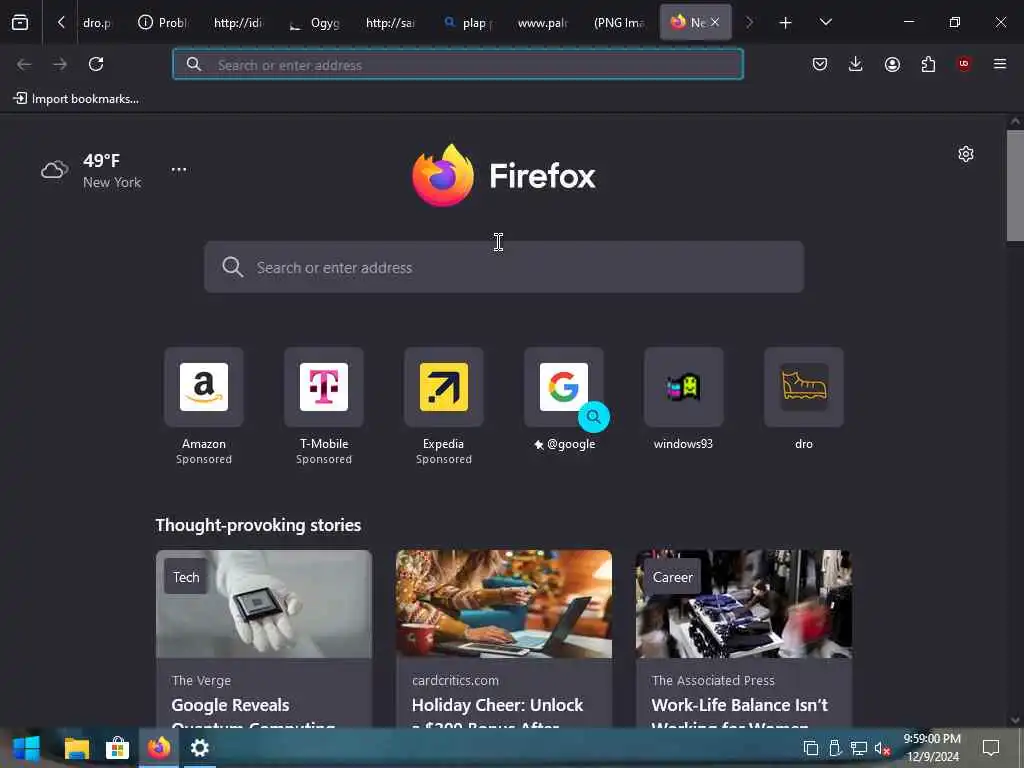
Task: Click the Firefox logo
Action: (504, 175)
